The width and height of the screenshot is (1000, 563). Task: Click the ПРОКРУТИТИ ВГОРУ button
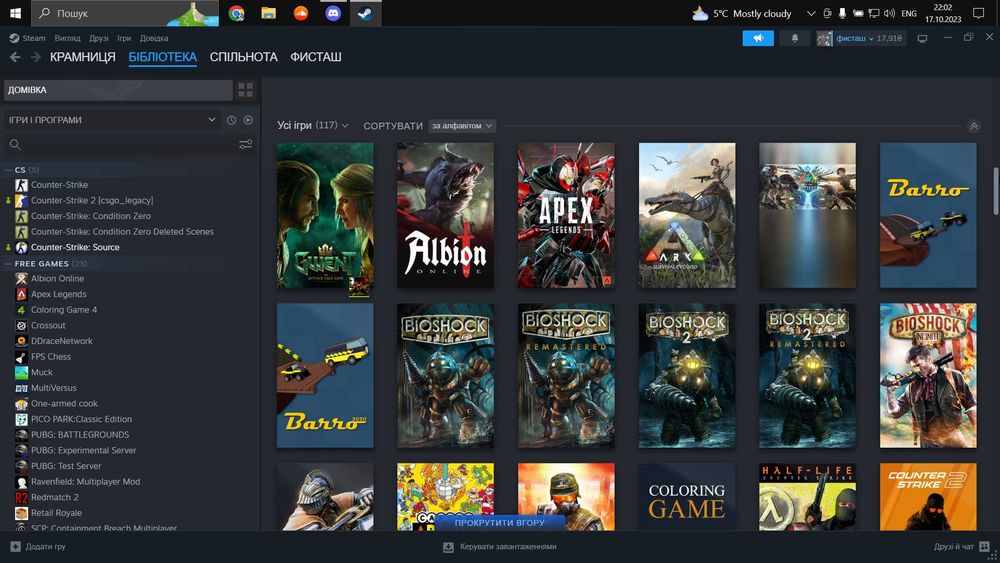(499, 522)
